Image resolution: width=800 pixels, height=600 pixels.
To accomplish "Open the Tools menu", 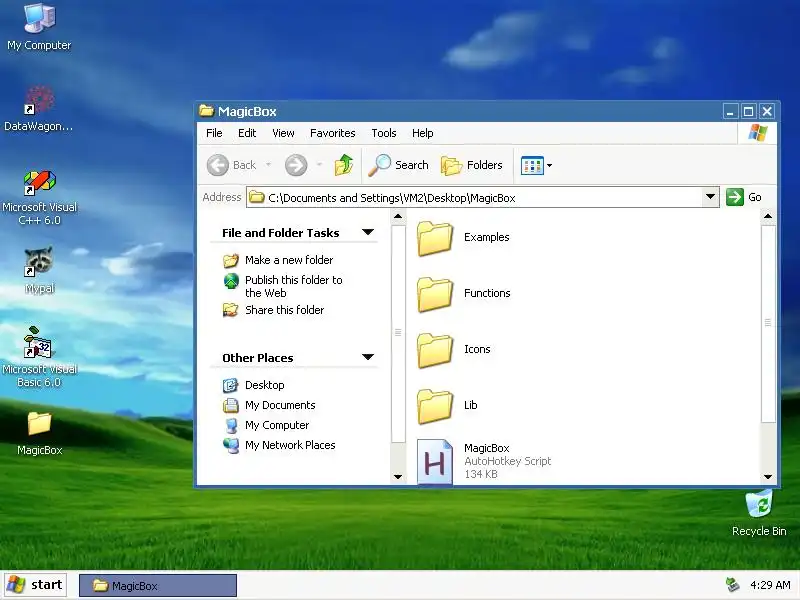I will pyautogui.click(x=384, y=133).
